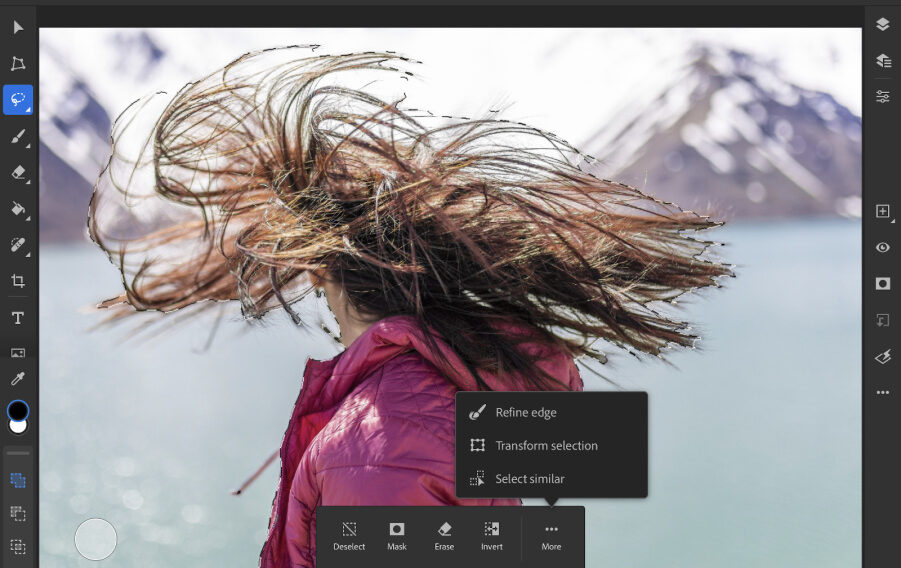Select the Lasso tool
Viewport: 901px width, 568px height.
[18, 99]
